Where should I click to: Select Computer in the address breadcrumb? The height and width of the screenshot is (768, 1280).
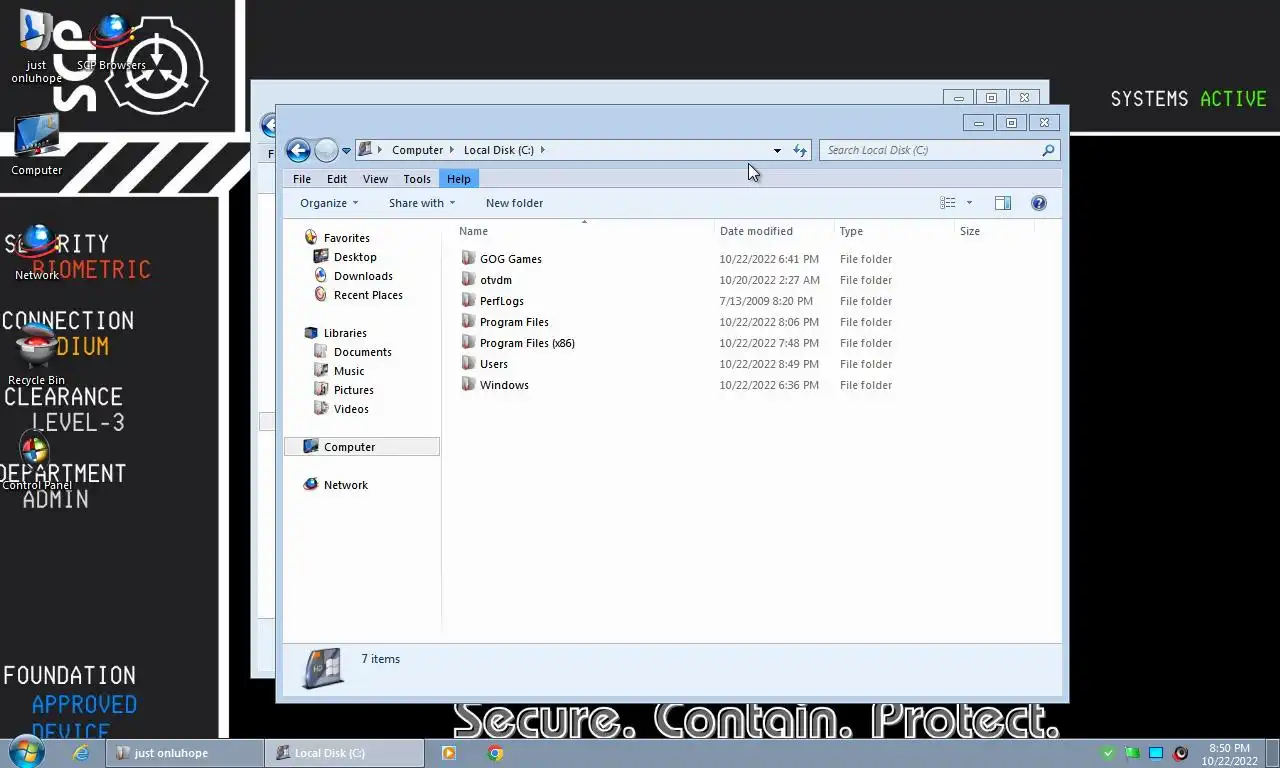(x=417, y=150)
